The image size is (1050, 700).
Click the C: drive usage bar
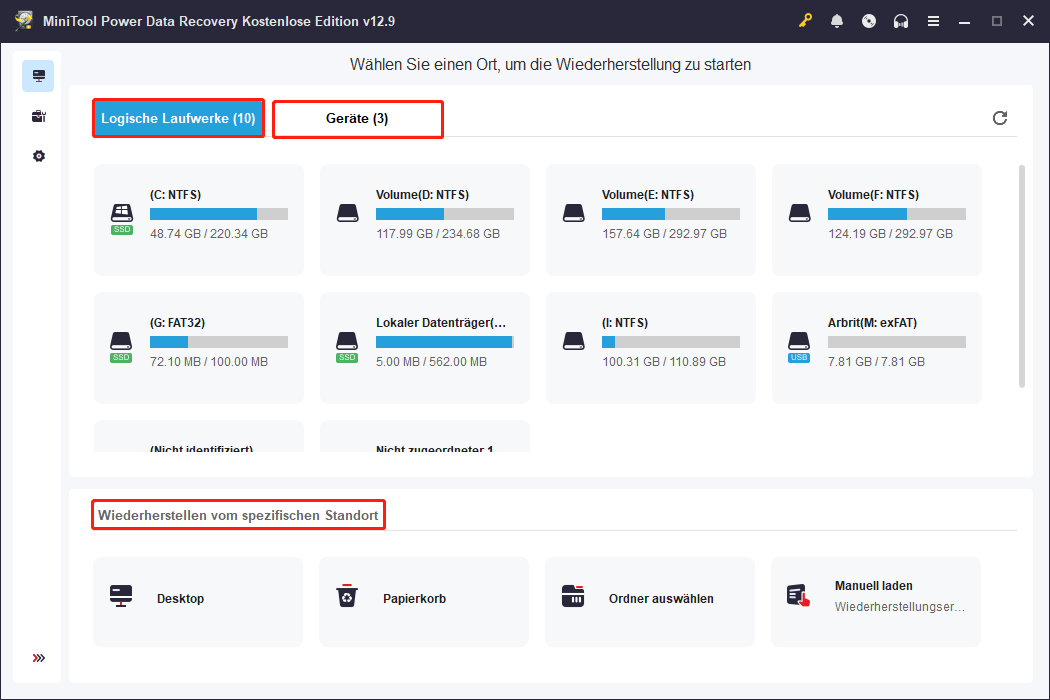pyautogui.click(x=219, y=214)
